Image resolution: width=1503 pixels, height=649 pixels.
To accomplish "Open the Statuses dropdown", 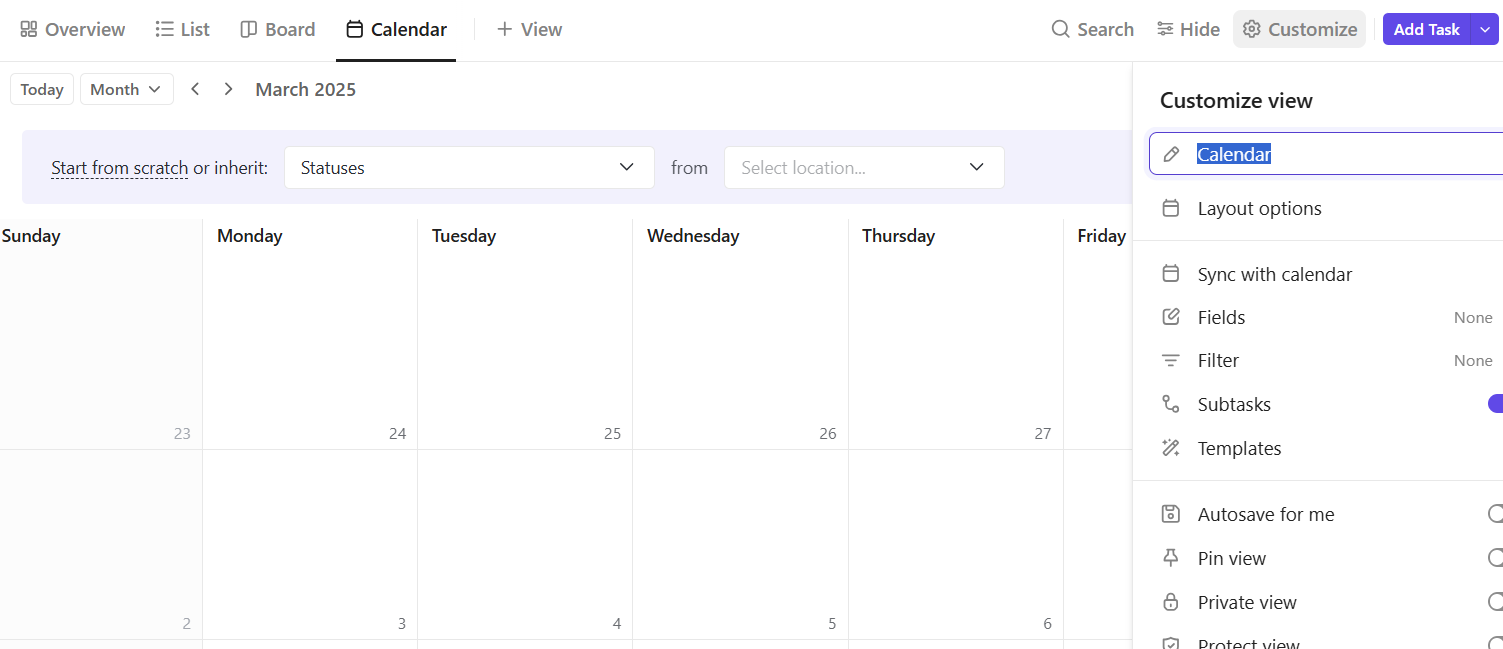I will (x=469, y=167).
